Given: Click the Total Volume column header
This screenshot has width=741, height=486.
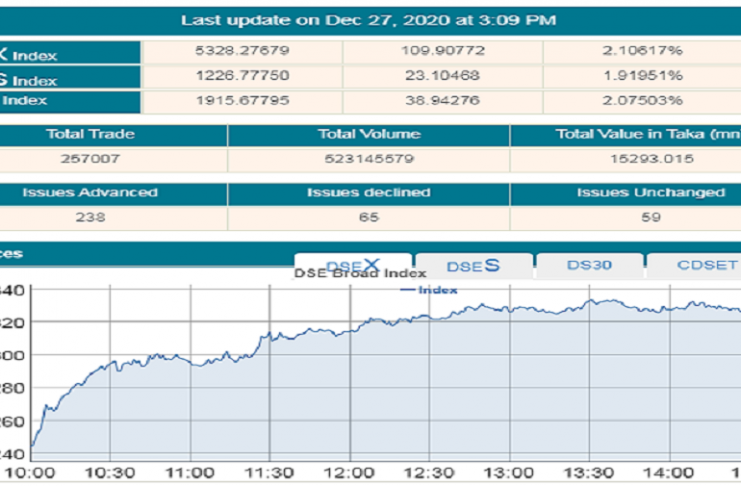Looking at the screenshot, I should (x=369, y=134).
